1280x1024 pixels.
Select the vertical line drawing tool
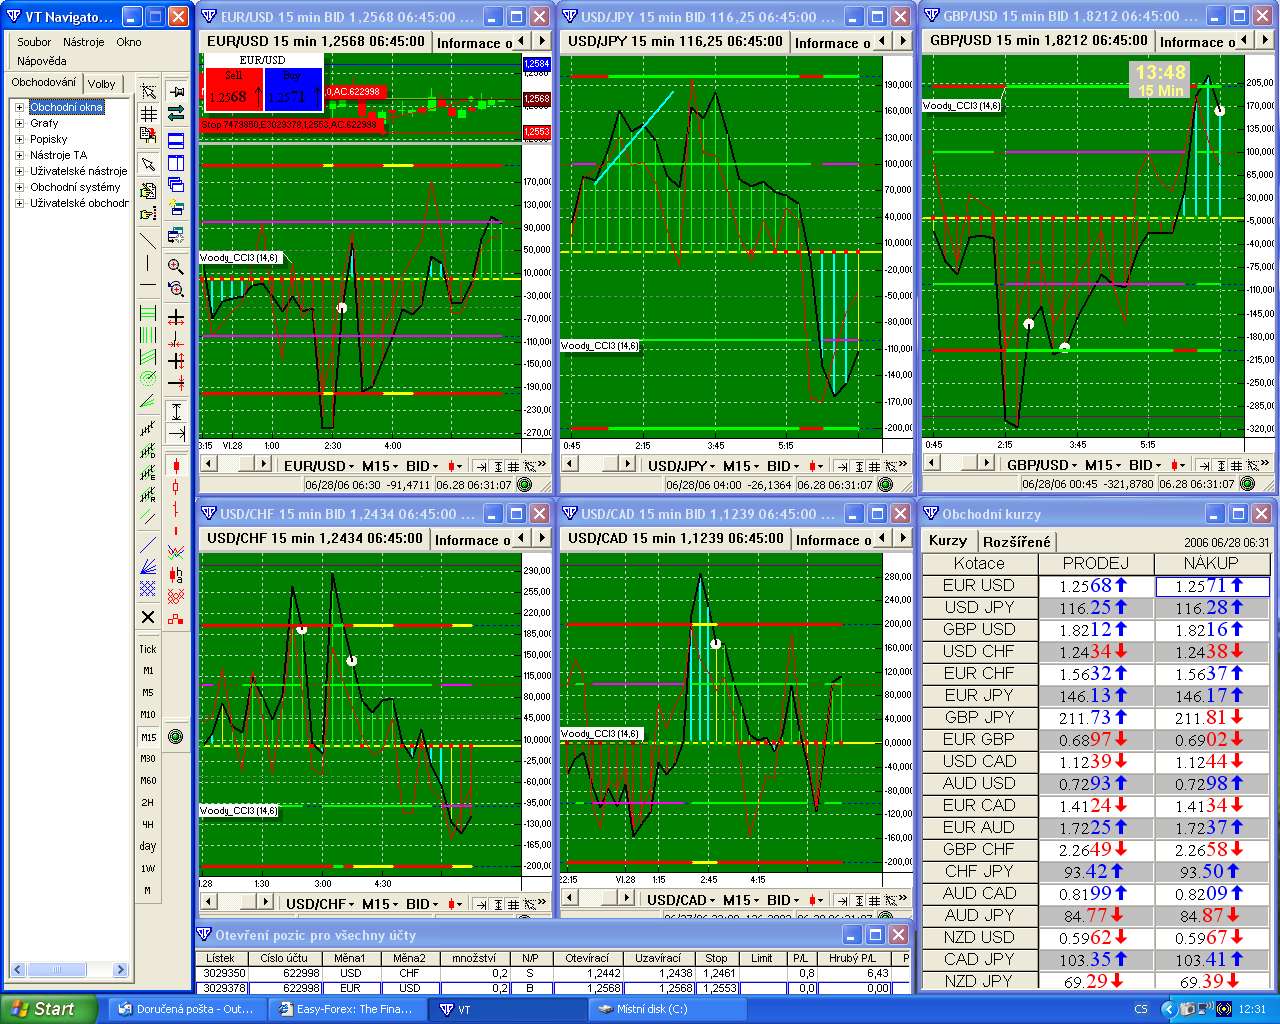[148, 264]
